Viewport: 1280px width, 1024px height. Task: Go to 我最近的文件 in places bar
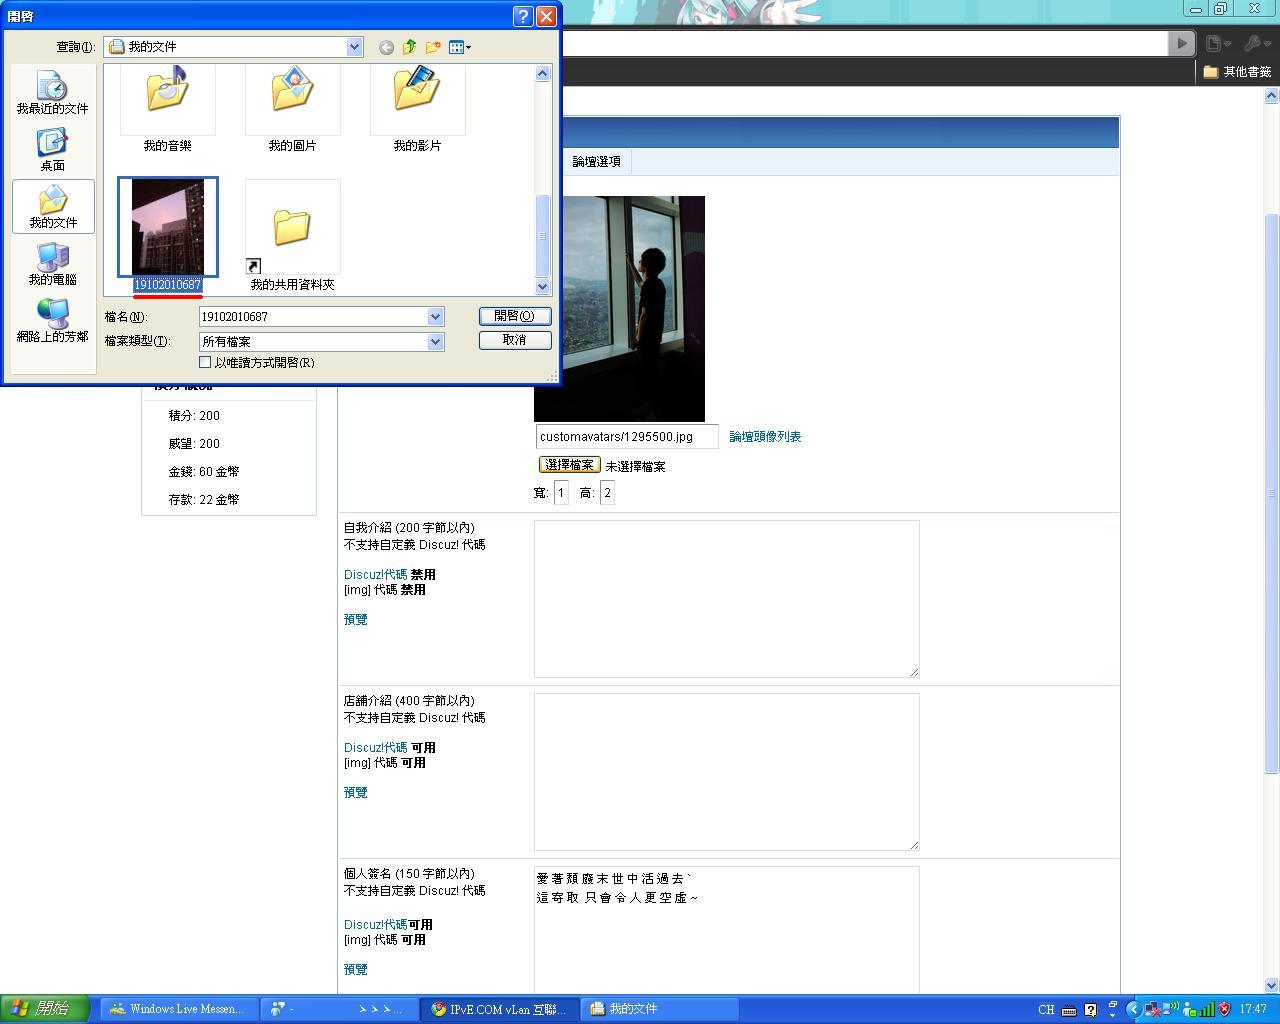[x=53, y=93]
